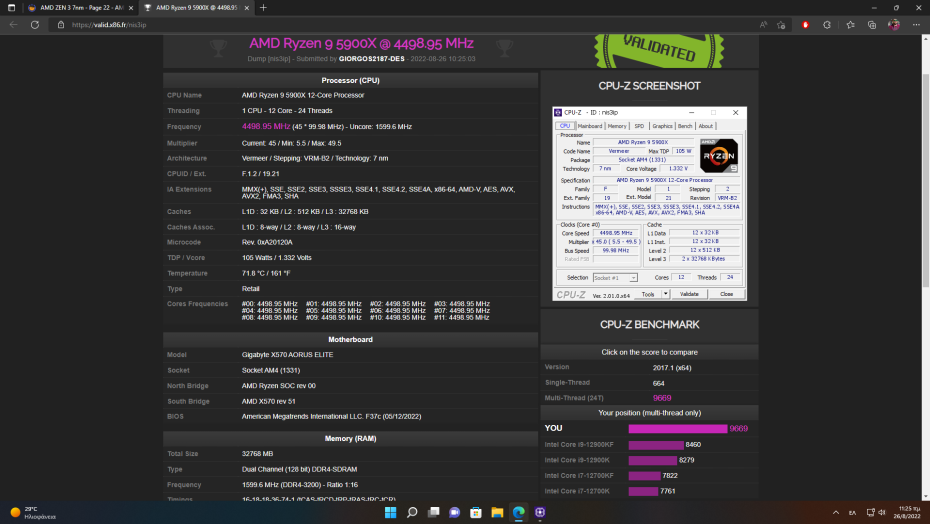Screen dimensions: 930x524
Task: Open Task View from taskbar
Action: point(434,512)
